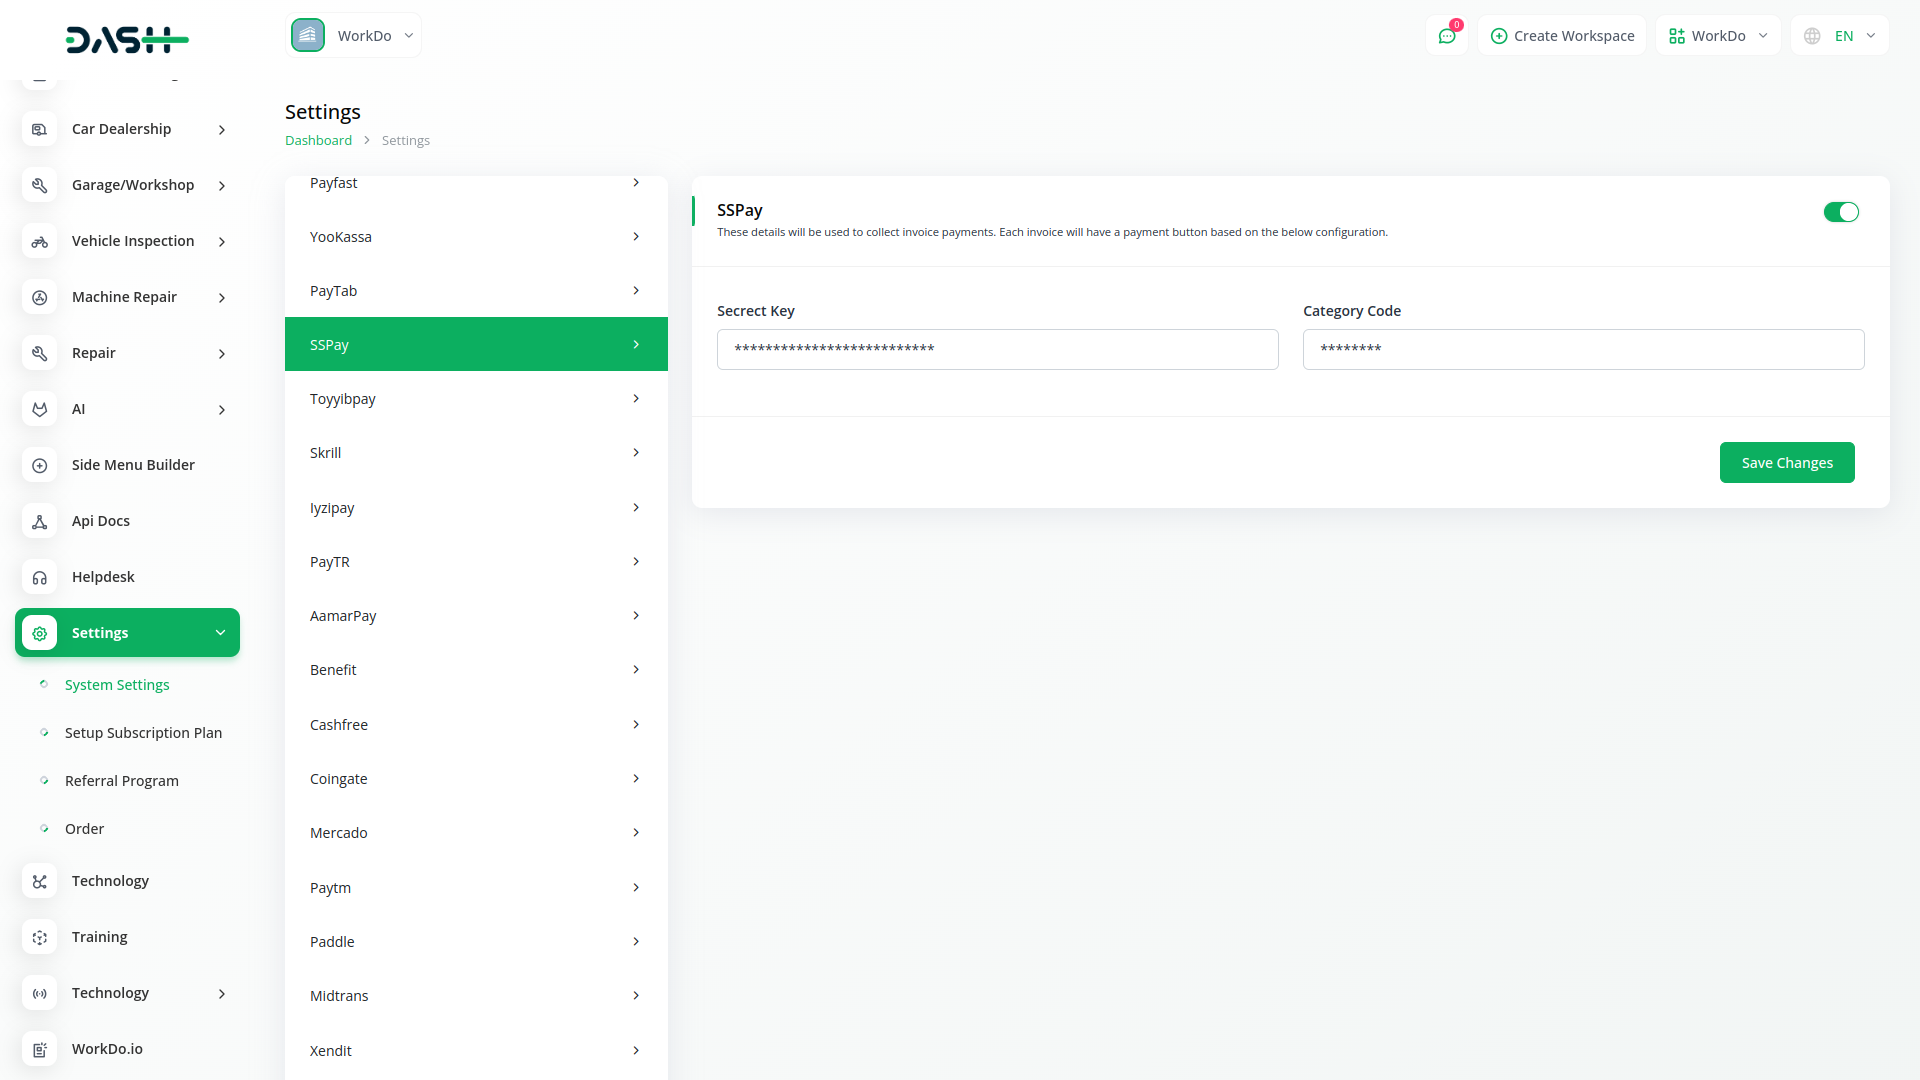The image size is (1920, 1080).
Task: Click the Machine Repair icon
Action: click(40, 297)
